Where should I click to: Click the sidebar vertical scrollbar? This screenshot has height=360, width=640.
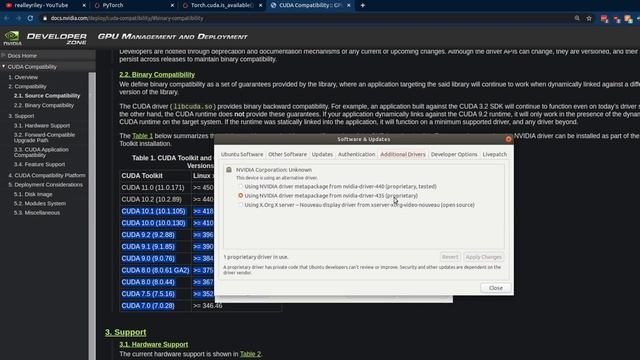coord(92,216)
